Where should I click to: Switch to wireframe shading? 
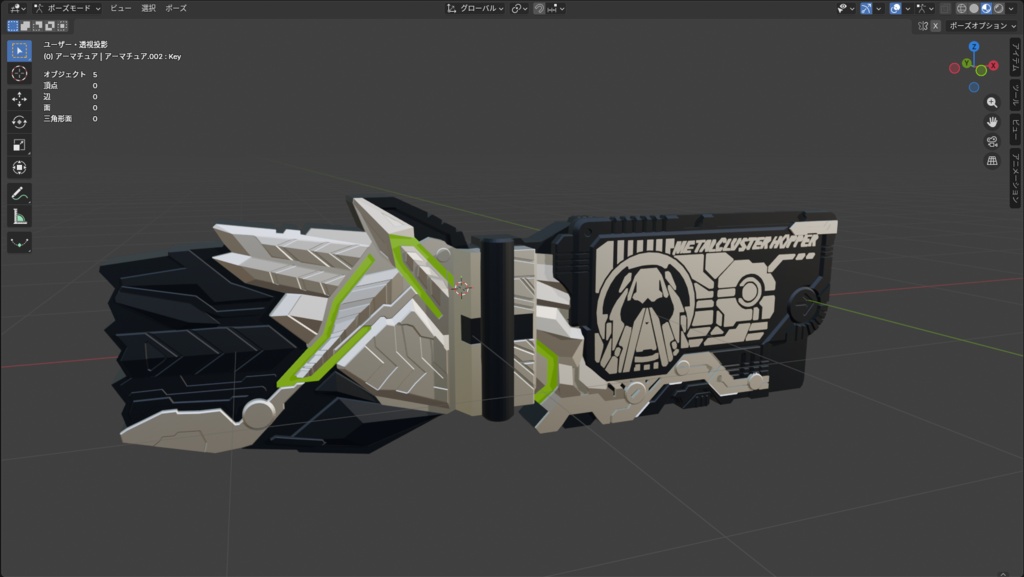point(961,8)
